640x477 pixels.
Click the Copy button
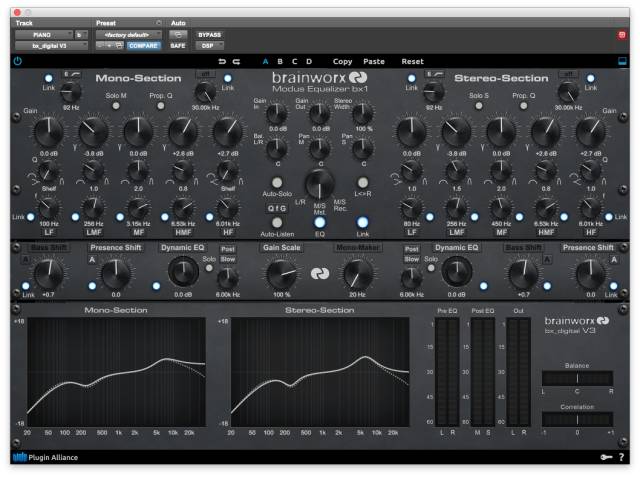coord(342,62)
